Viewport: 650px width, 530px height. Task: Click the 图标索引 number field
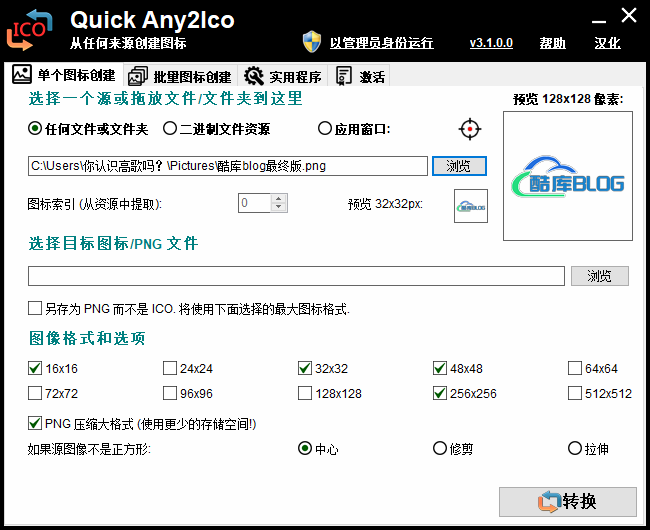tap(255, 203)
